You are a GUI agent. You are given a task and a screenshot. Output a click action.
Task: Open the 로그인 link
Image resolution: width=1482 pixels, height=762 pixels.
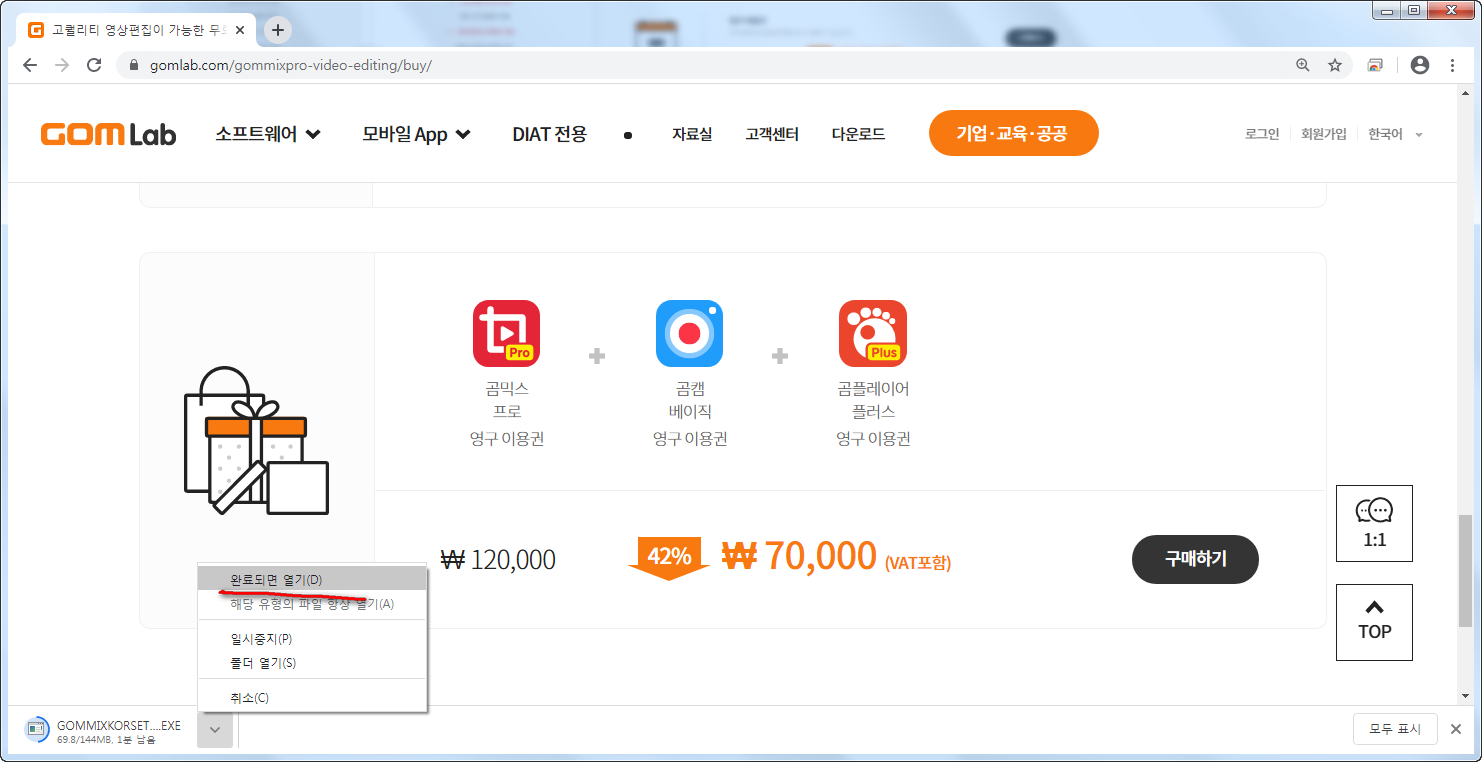1262,134
